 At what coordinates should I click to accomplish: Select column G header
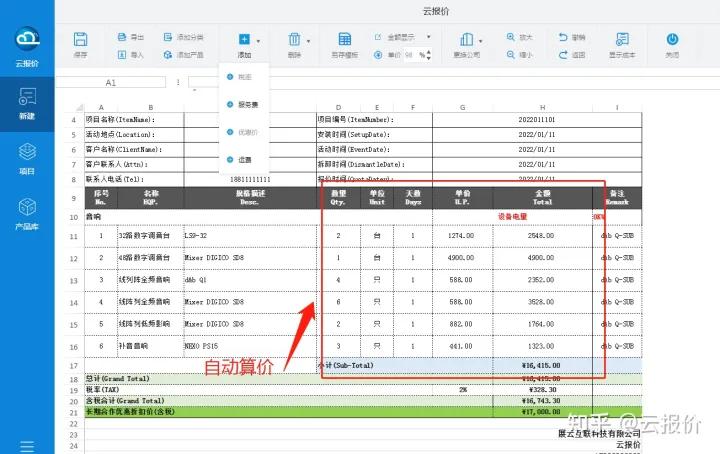coord(462,107)
